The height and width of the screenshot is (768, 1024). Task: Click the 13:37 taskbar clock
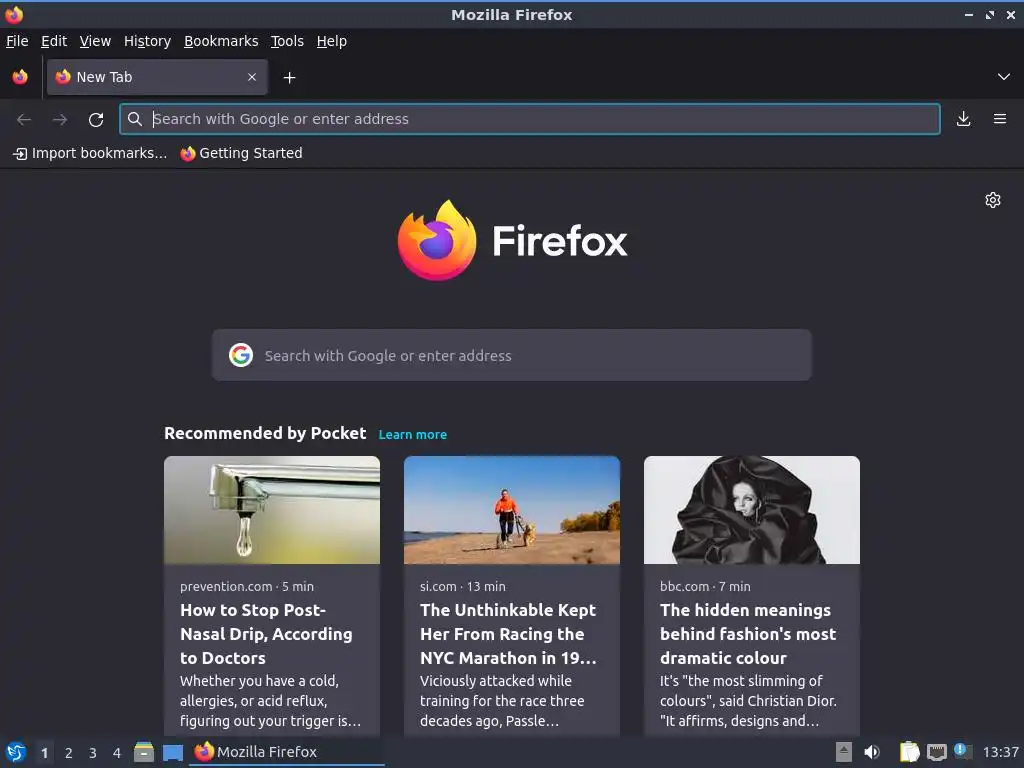1000,752
